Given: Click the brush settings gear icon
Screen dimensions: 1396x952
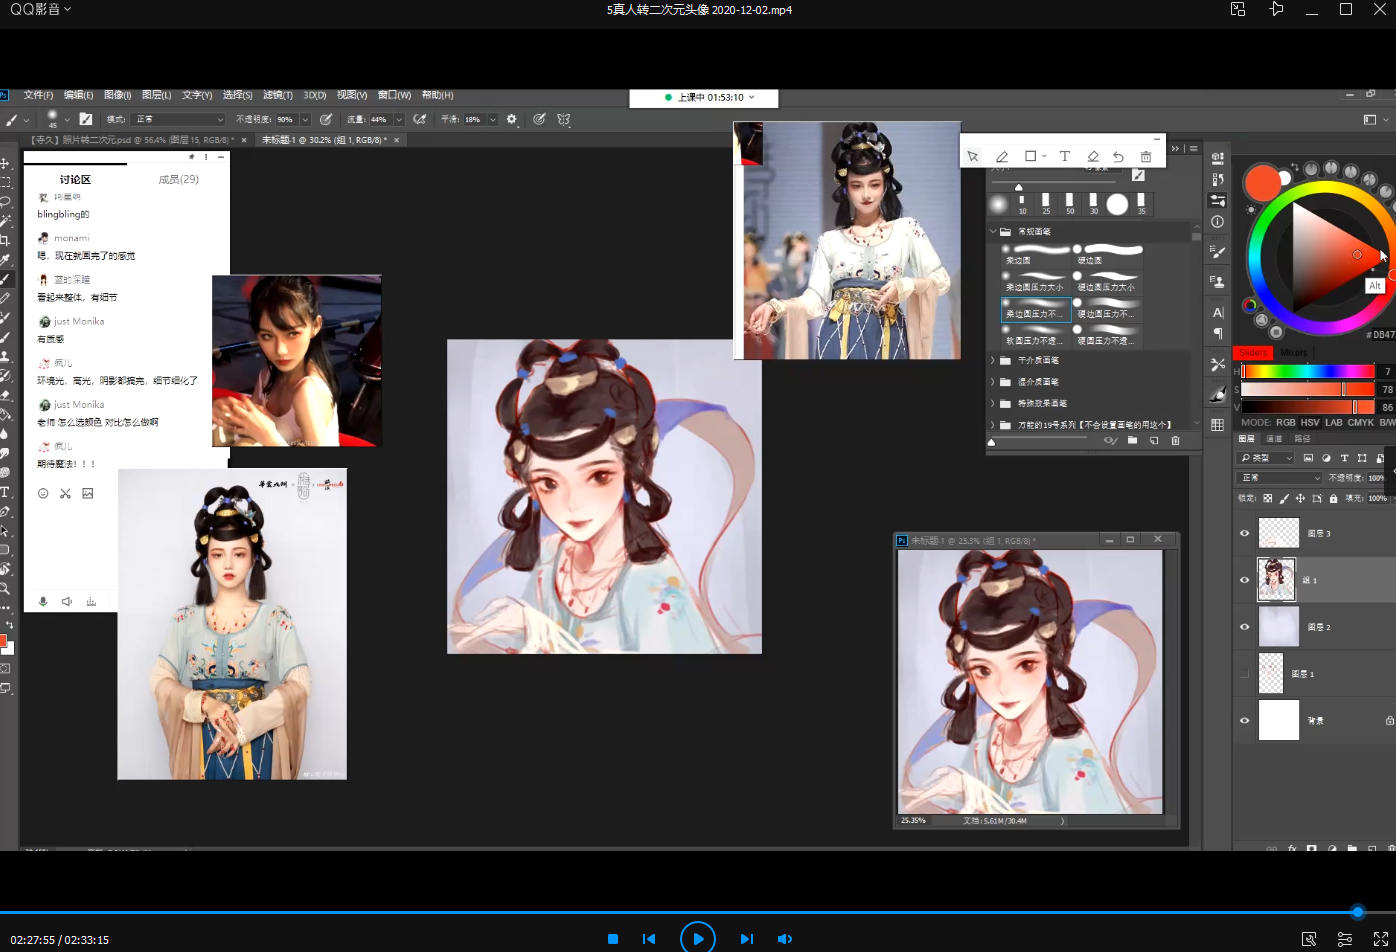Looking at the screenshot, I should click(512, 119).
